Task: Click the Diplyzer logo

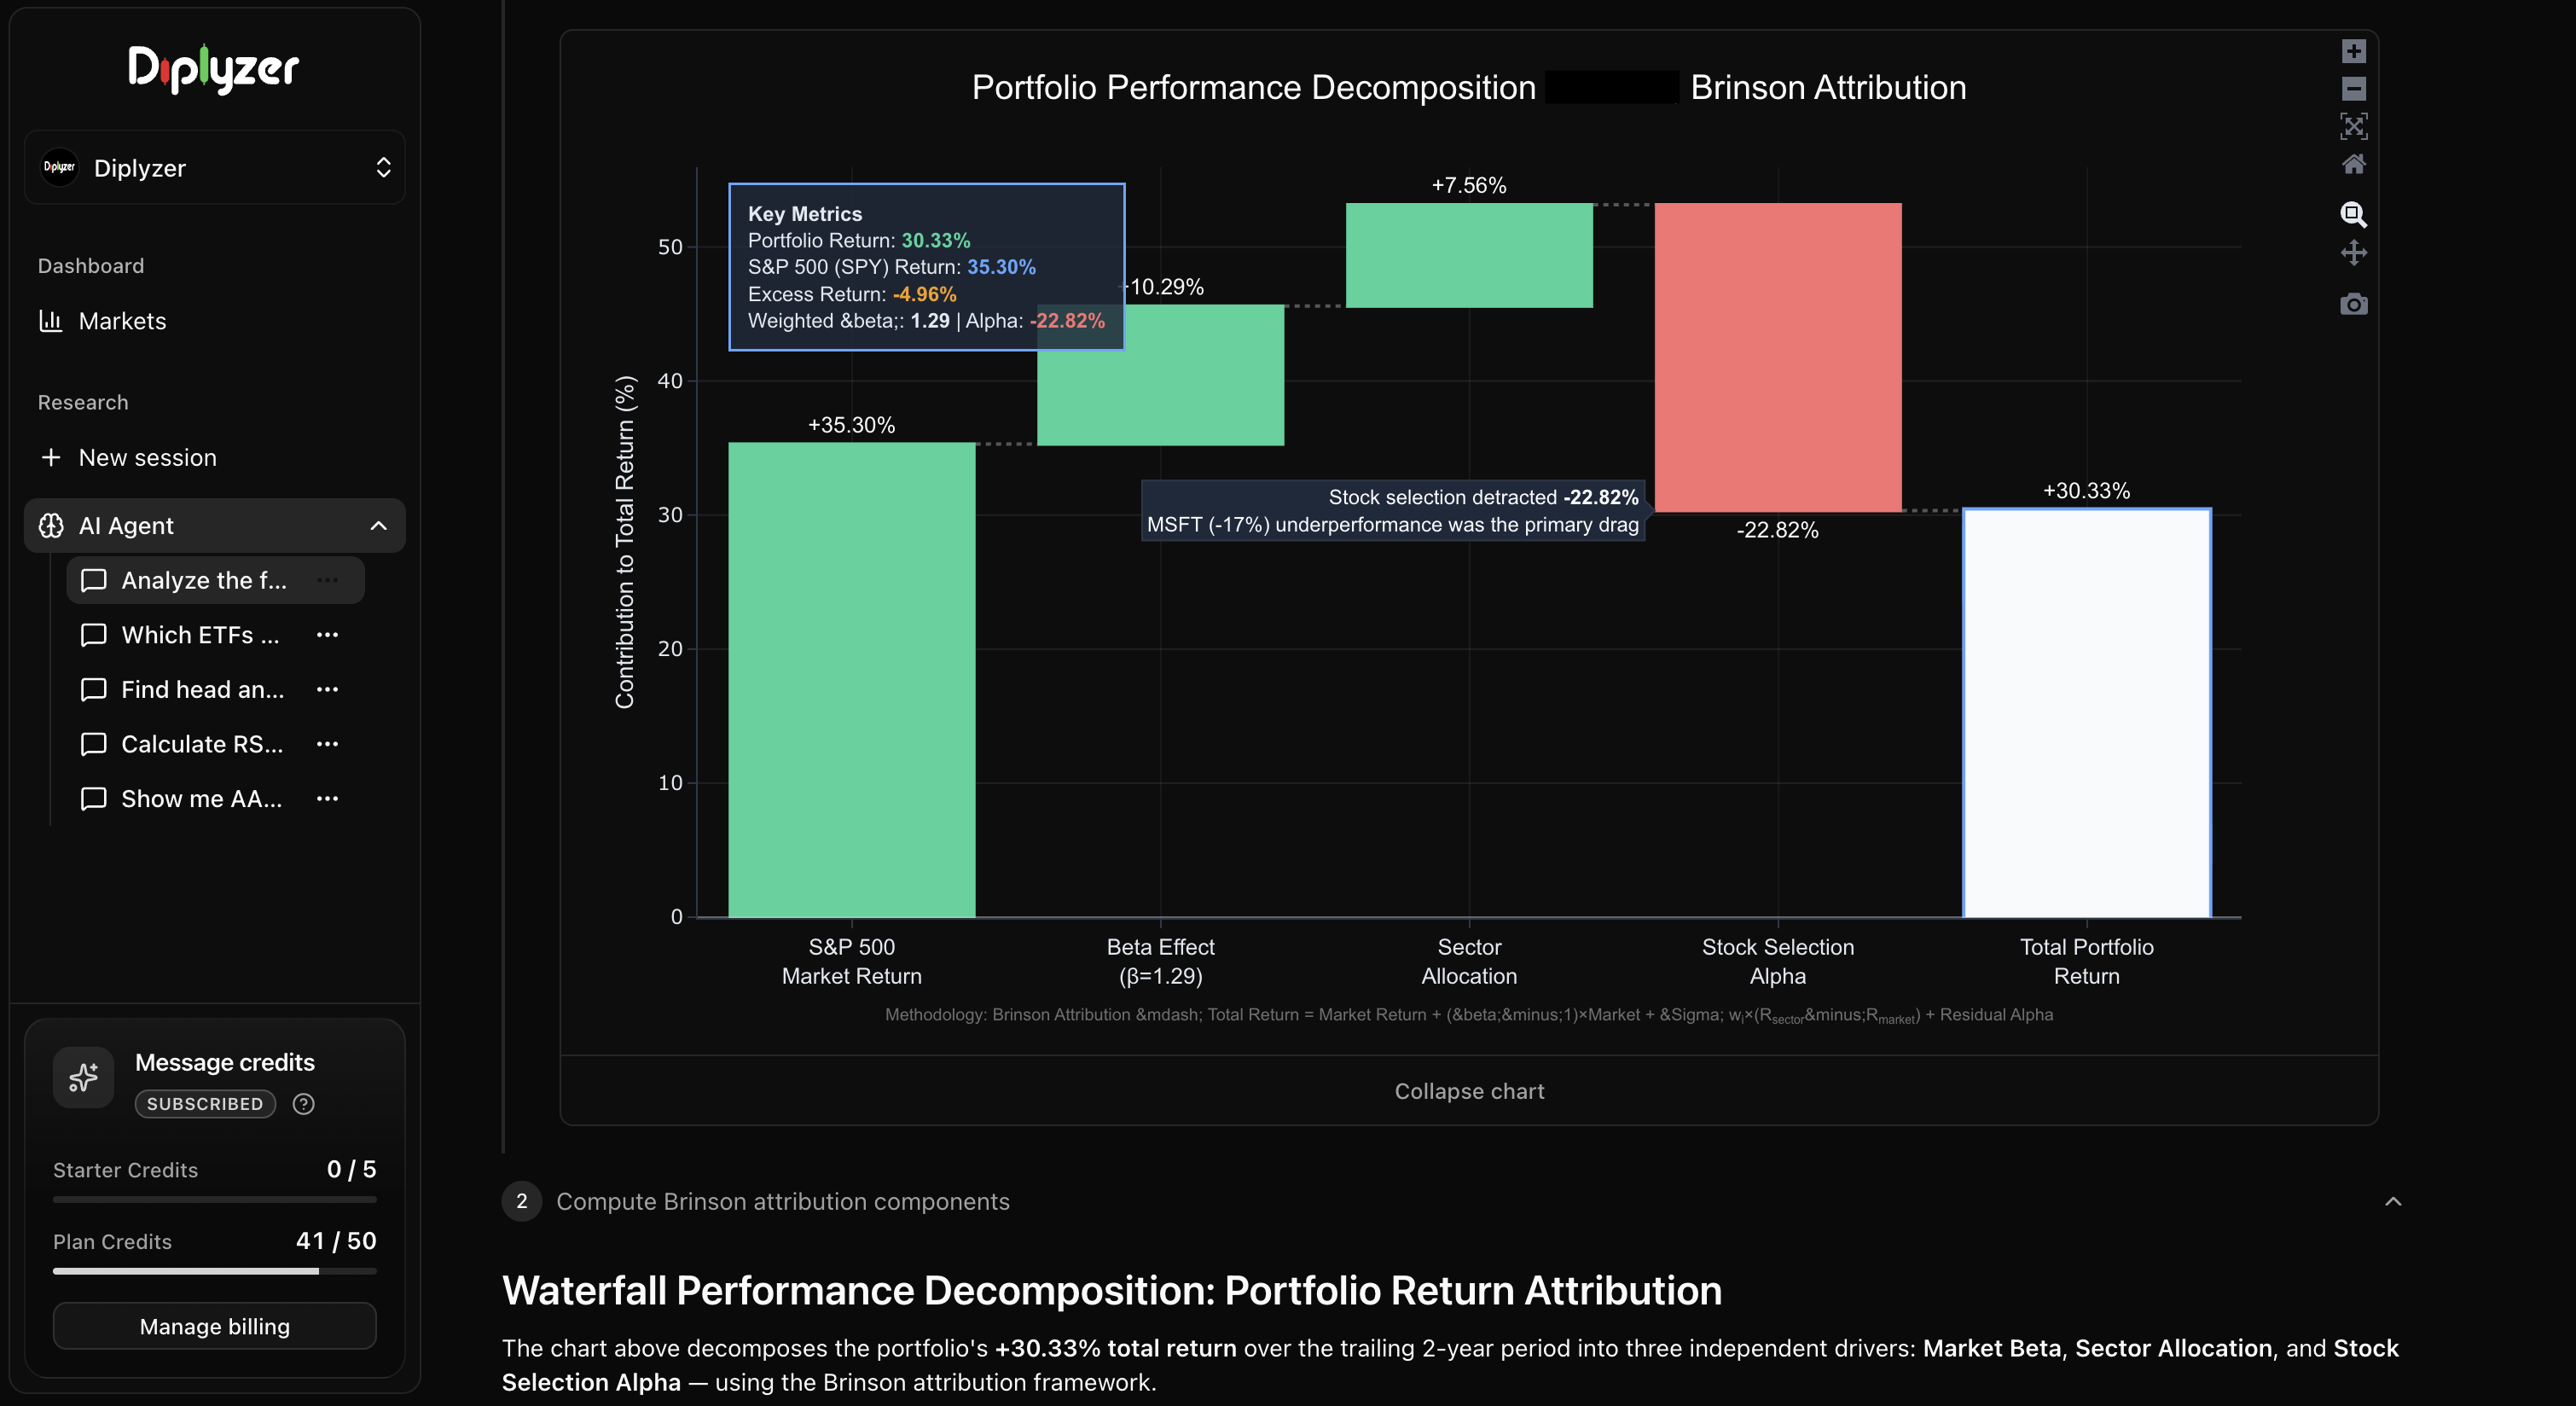Action: coord(213,68)
